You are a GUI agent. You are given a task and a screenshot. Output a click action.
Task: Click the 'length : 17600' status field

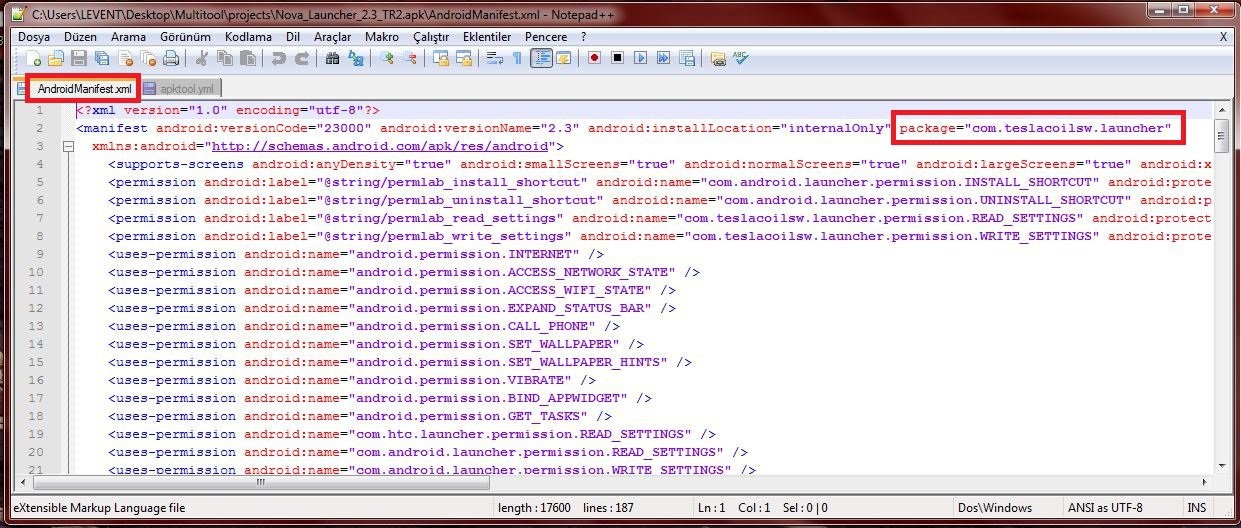[534, 508]
